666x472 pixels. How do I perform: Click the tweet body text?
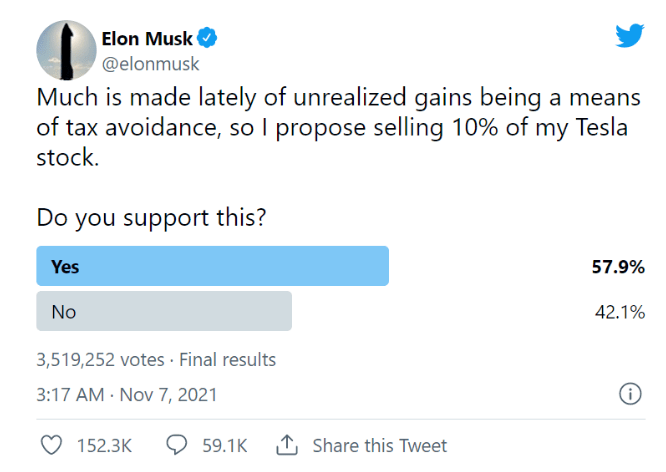click(340, 128)
